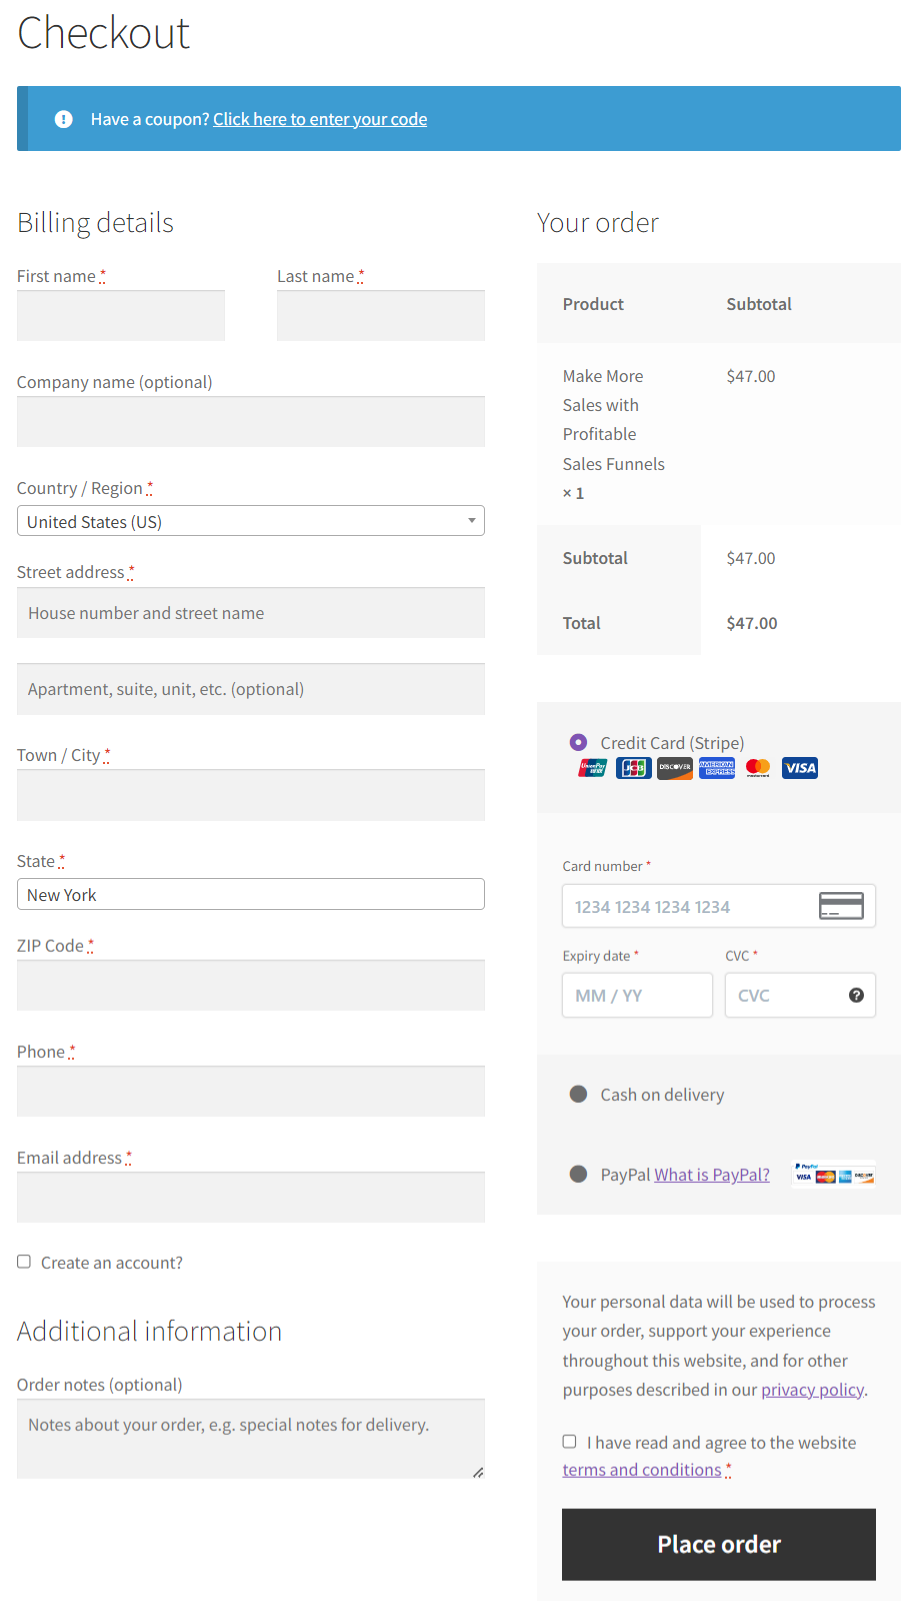Viewport: 918px width, 1601px height.
Task: Click the Place order button
Action: [x=718, y=1544]
